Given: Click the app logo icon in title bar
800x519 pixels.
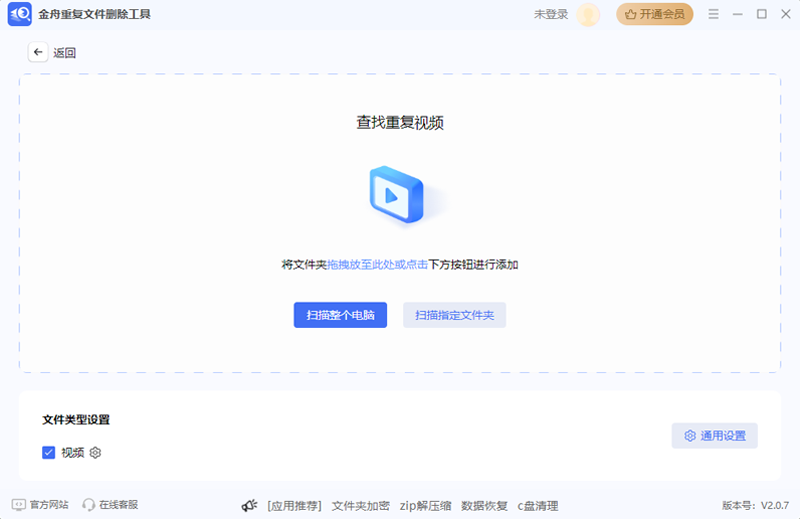Looking at the screenshot, I should tap(20, 14).
